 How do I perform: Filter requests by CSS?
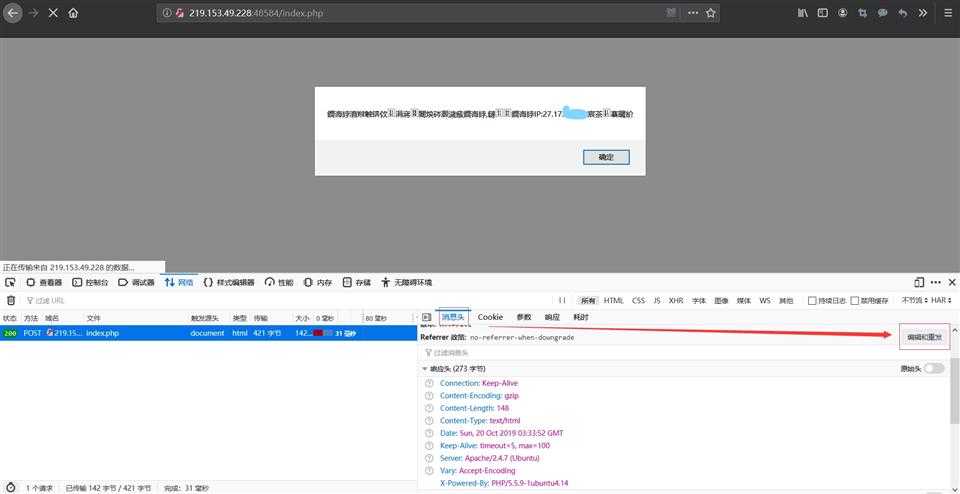pyautogui.click(x=639, y=301)
